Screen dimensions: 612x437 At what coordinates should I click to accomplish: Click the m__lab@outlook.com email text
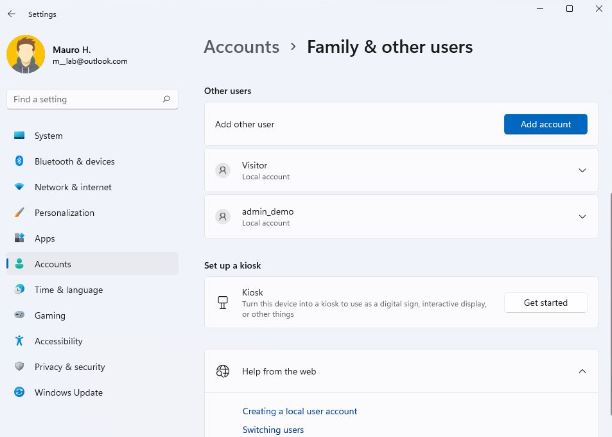click(90, 61)
